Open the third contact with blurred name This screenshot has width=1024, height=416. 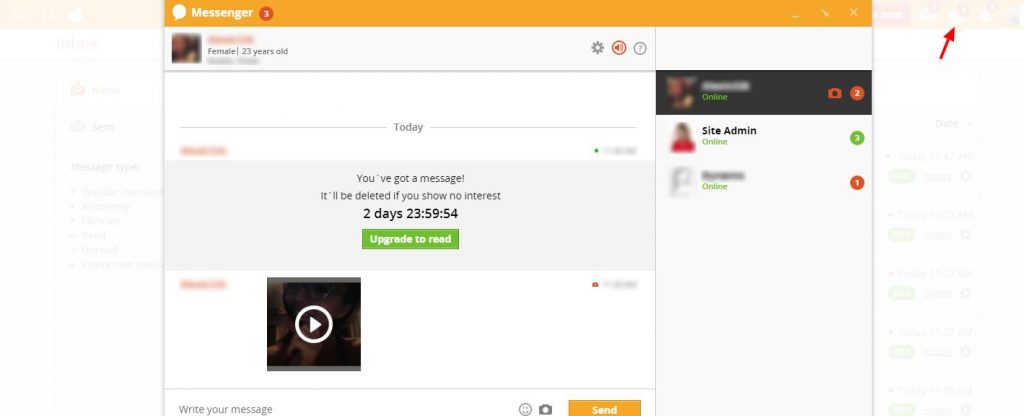pyautogui.click(x=763, y=182)
